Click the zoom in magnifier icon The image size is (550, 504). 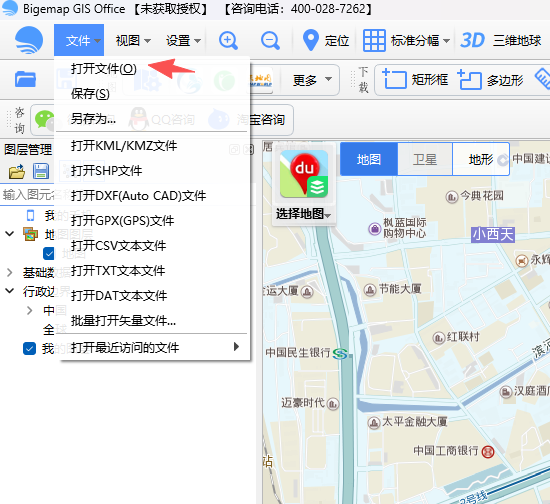[228, 40]
